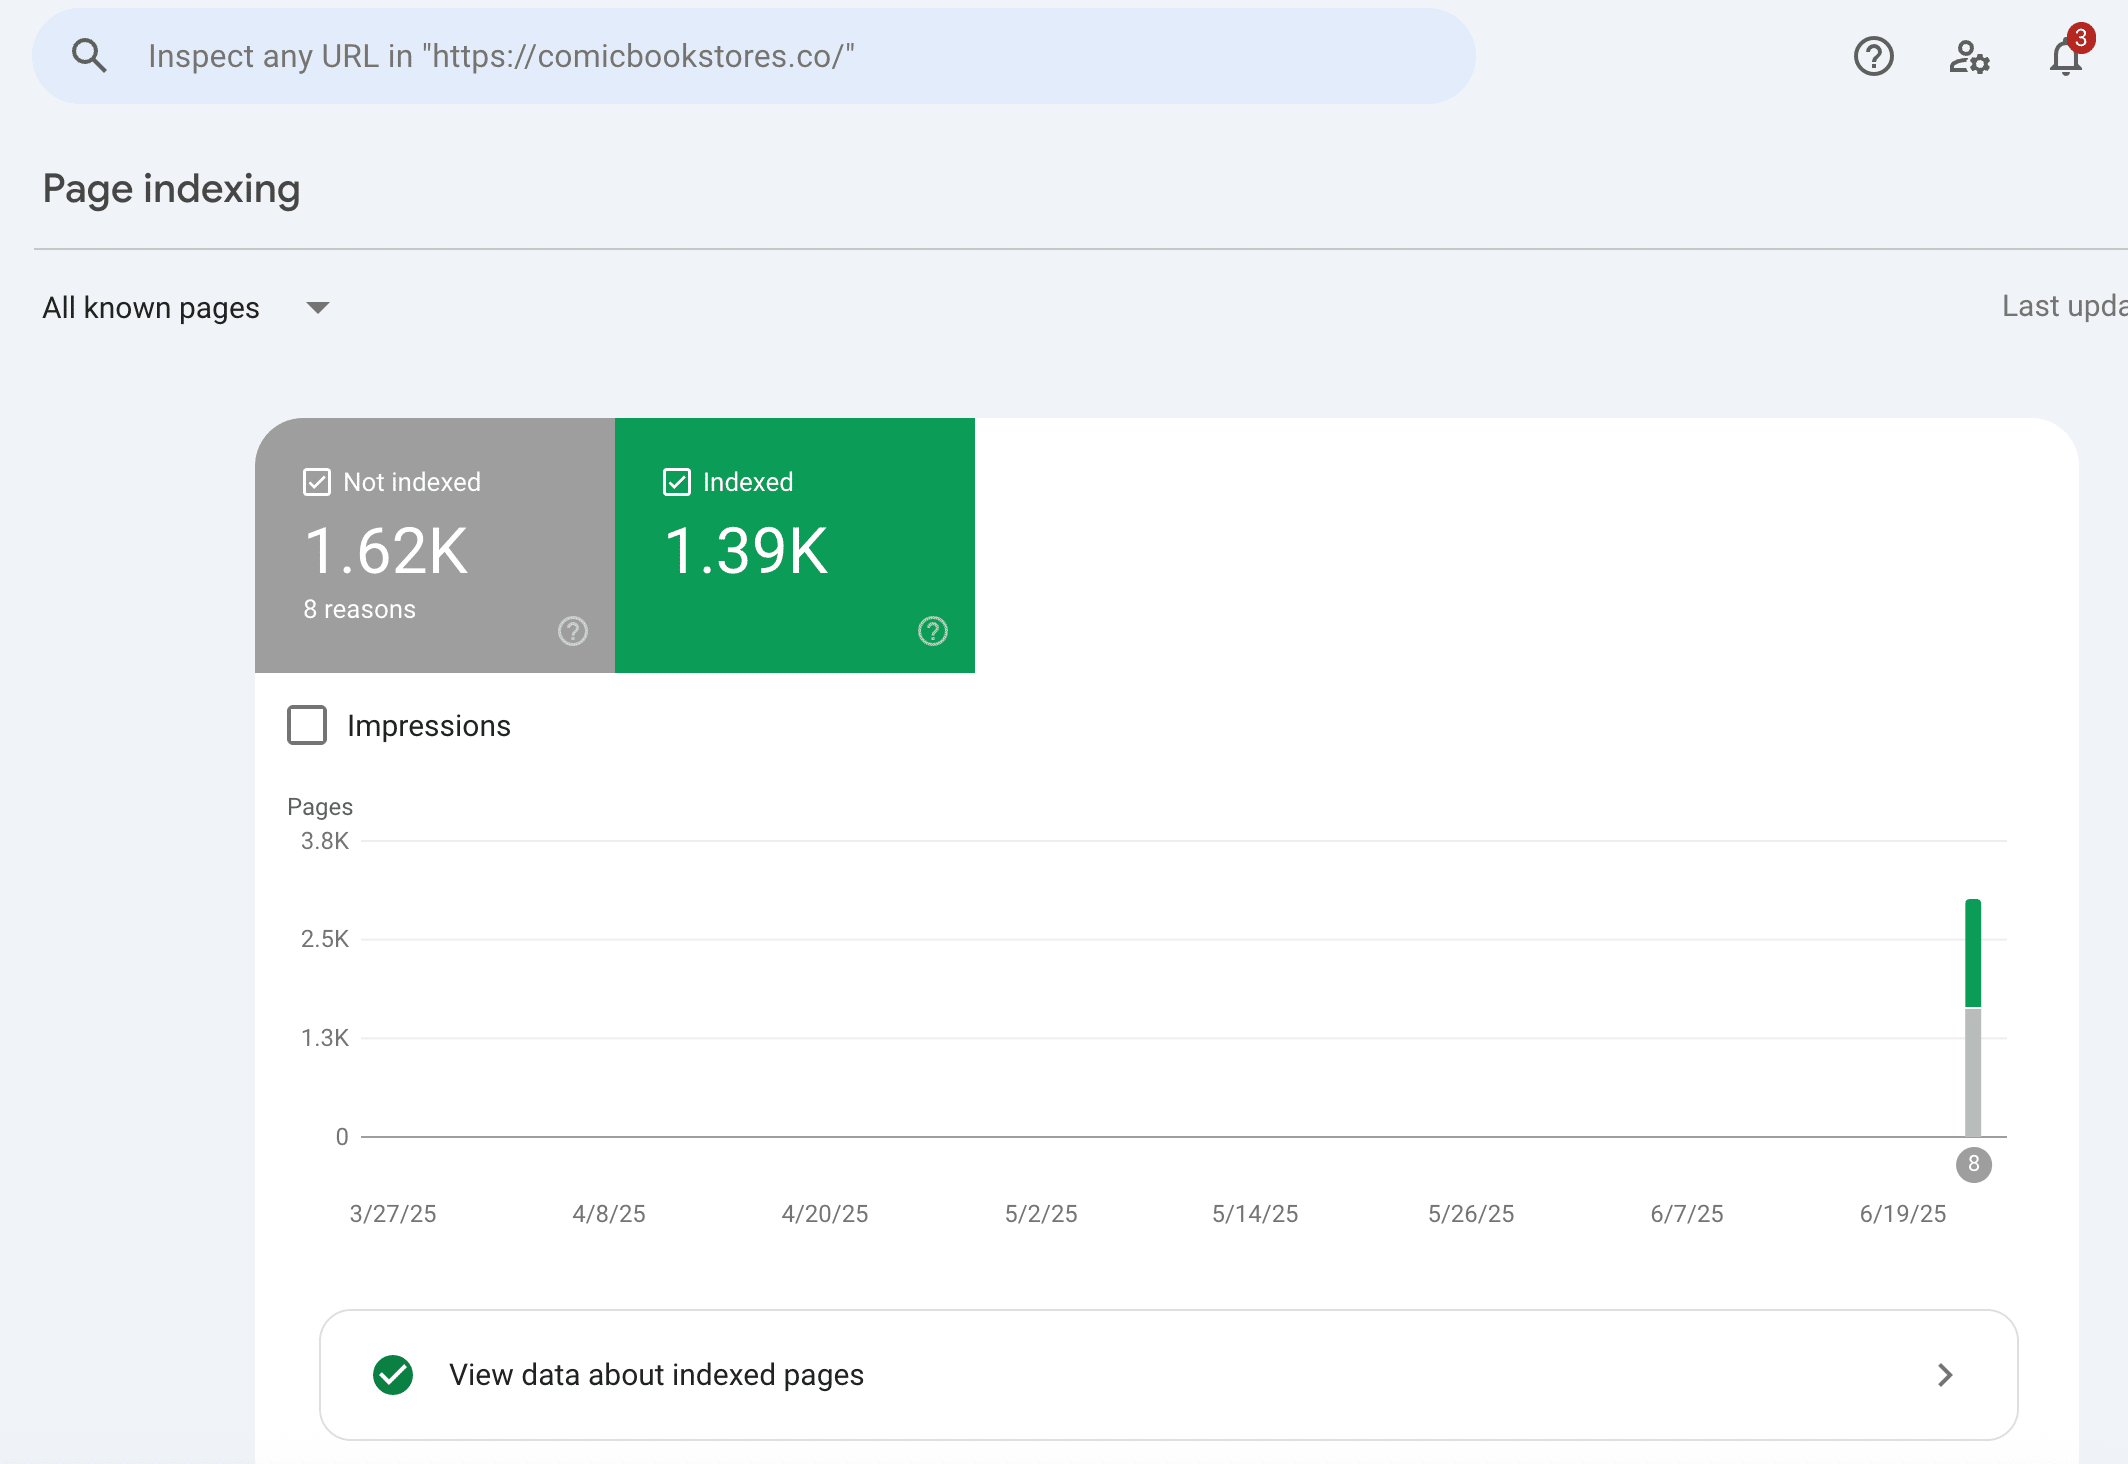Screen dimensions: 2128x1464
Task: Open user settings person-gear icon
Action: pos(1969,56)
